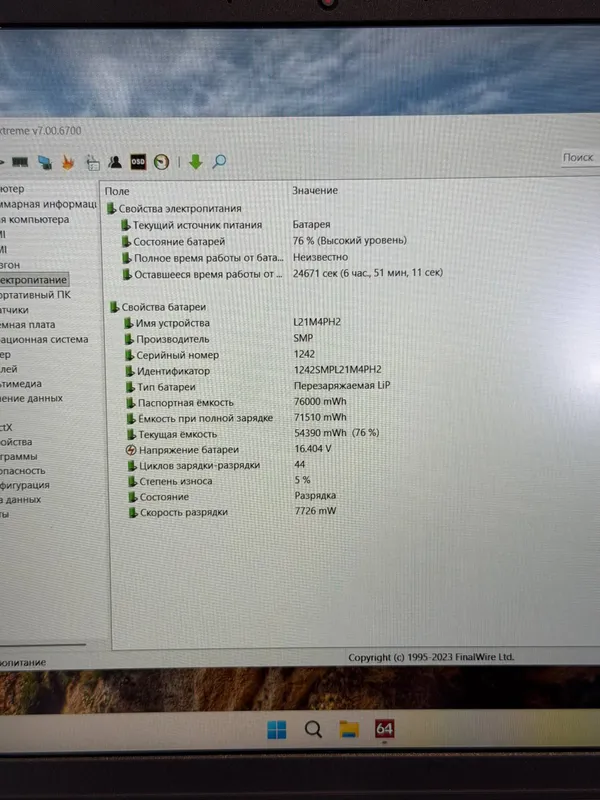Image resolution: width=600 pixels, height=800 pixels.
Task: Select the Напряжение батареи row
Action: [x=183, y=450]
